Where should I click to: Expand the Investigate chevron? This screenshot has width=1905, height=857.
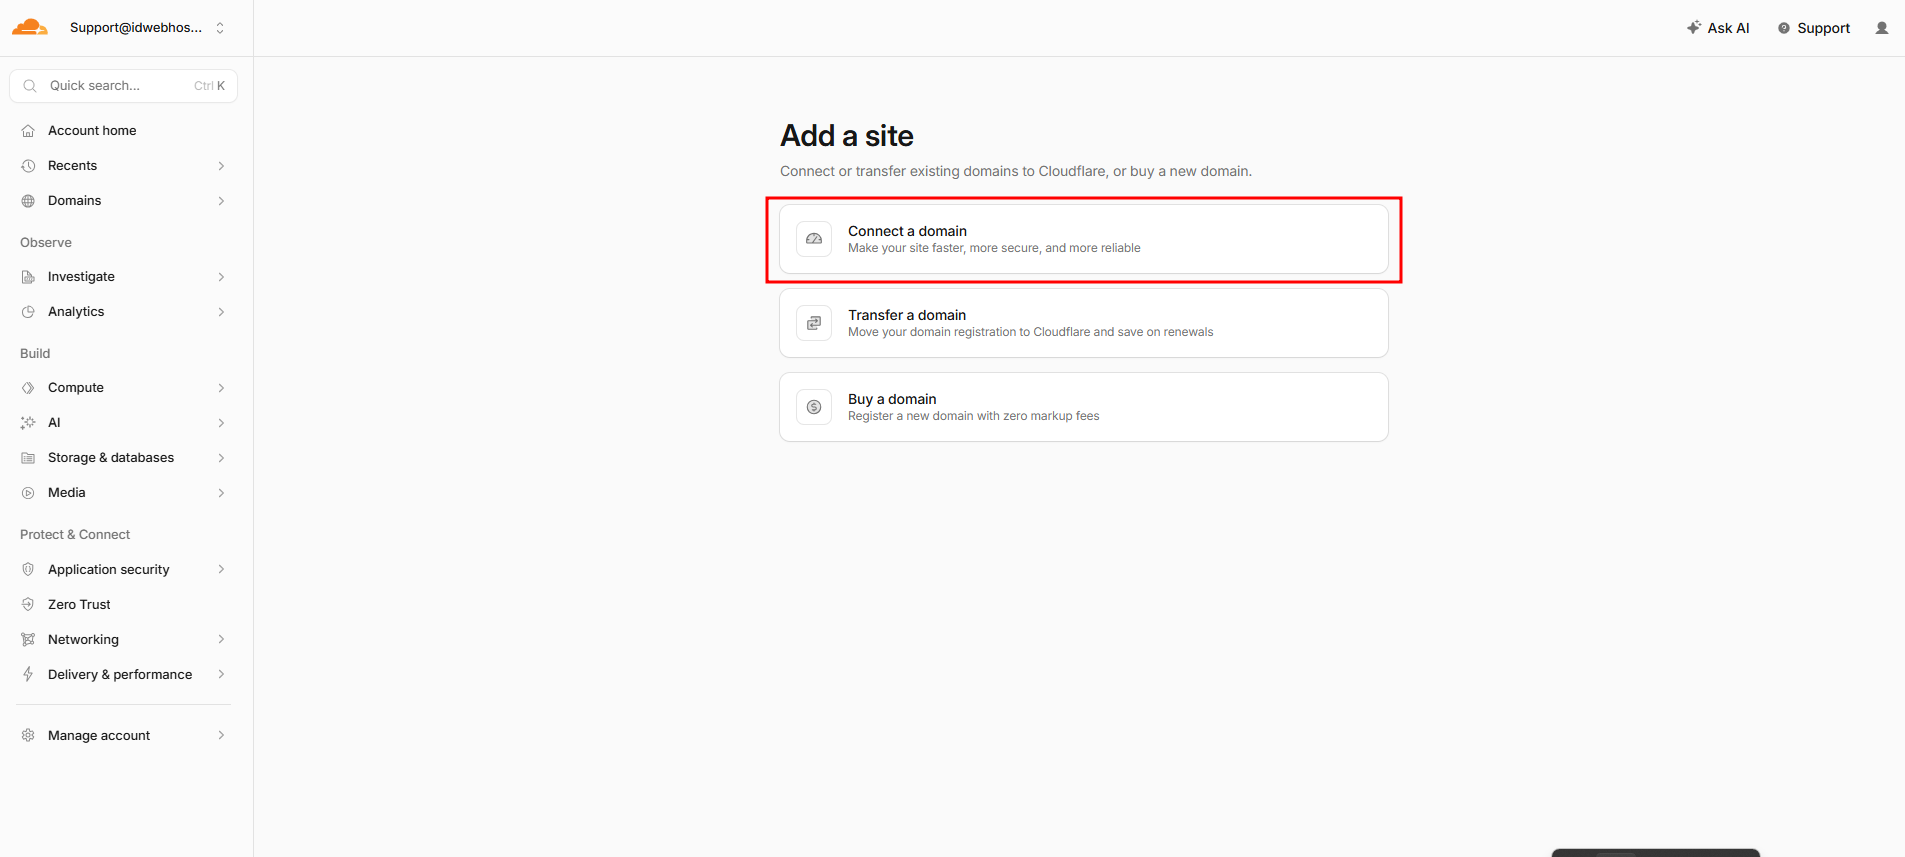[x=221, y=277]
